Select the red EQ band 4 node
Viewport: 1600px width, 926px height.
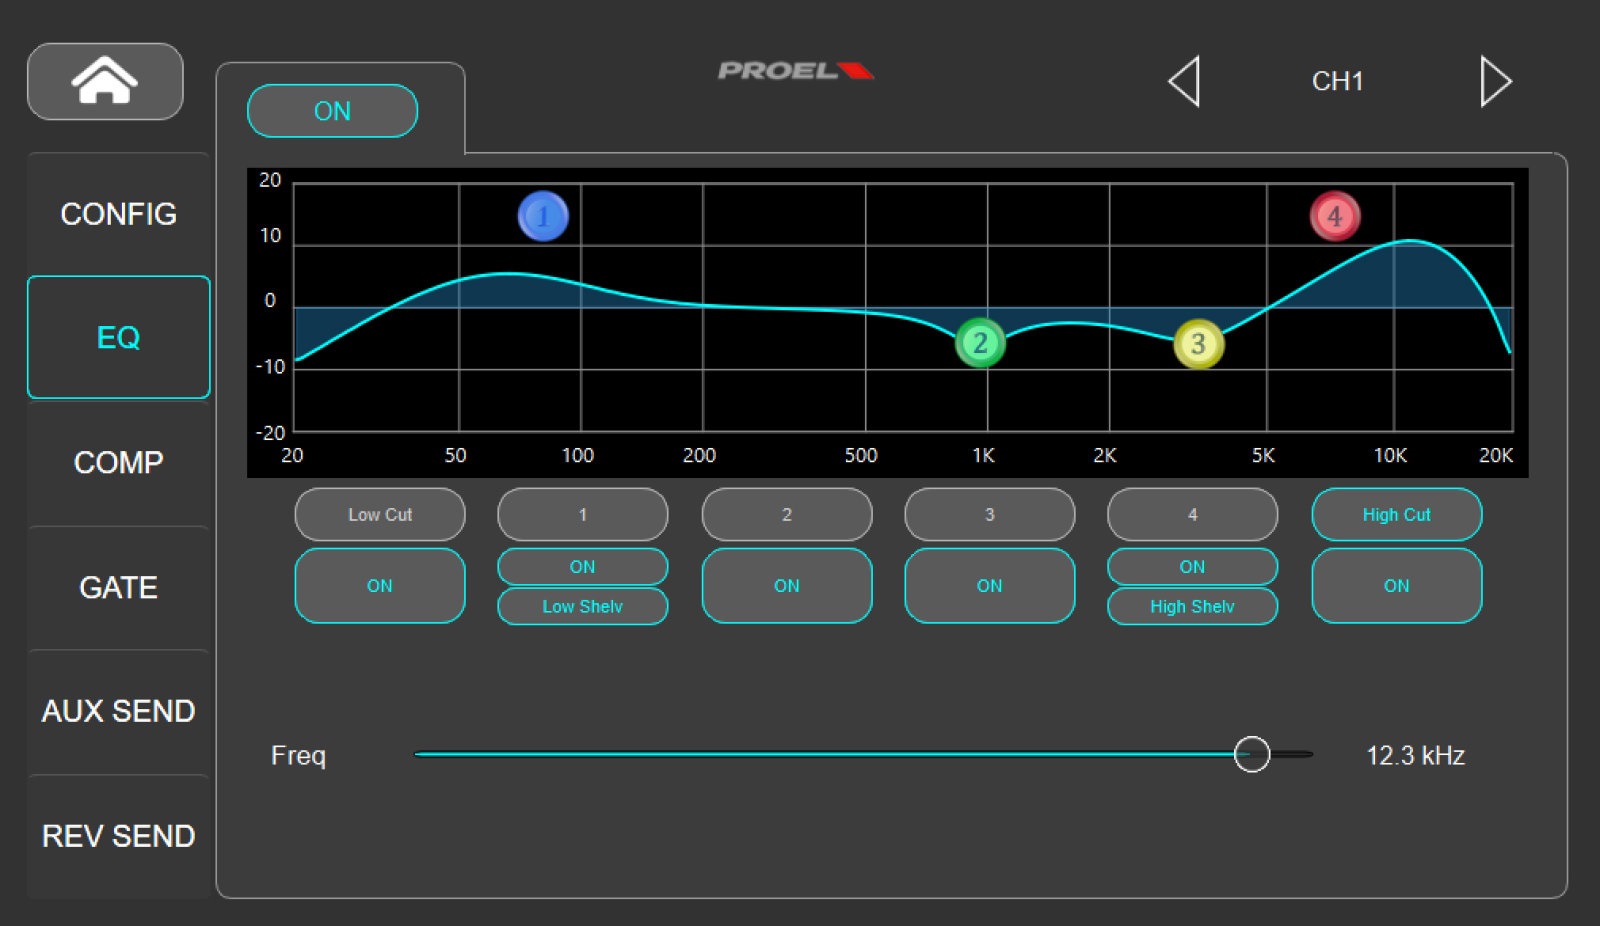1335,216
